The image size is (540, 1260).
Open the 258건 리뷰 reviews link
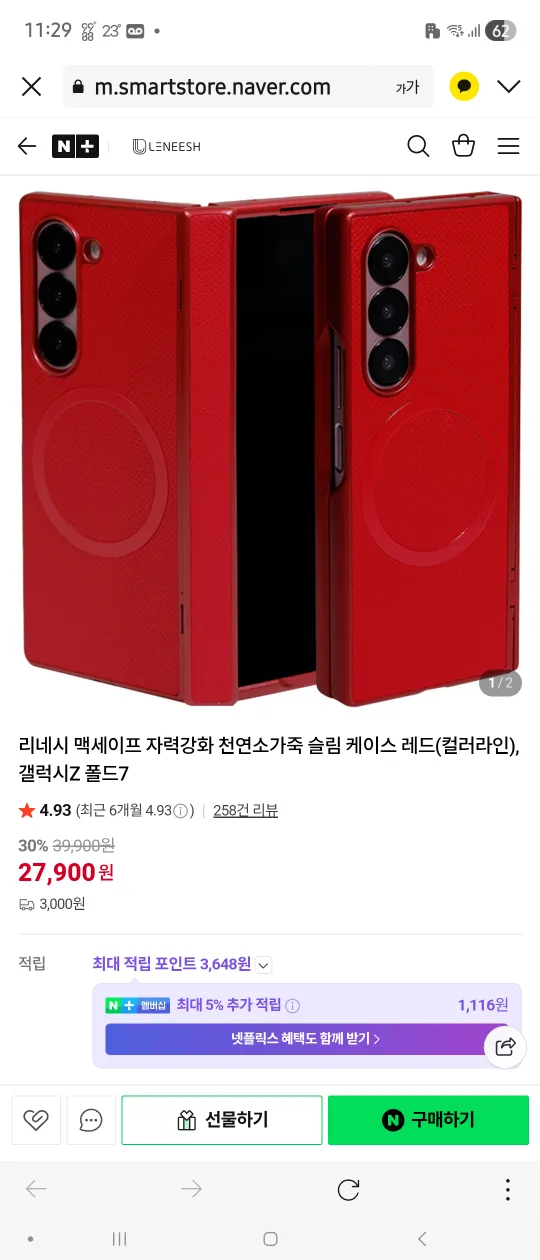(x=245, y=810)
